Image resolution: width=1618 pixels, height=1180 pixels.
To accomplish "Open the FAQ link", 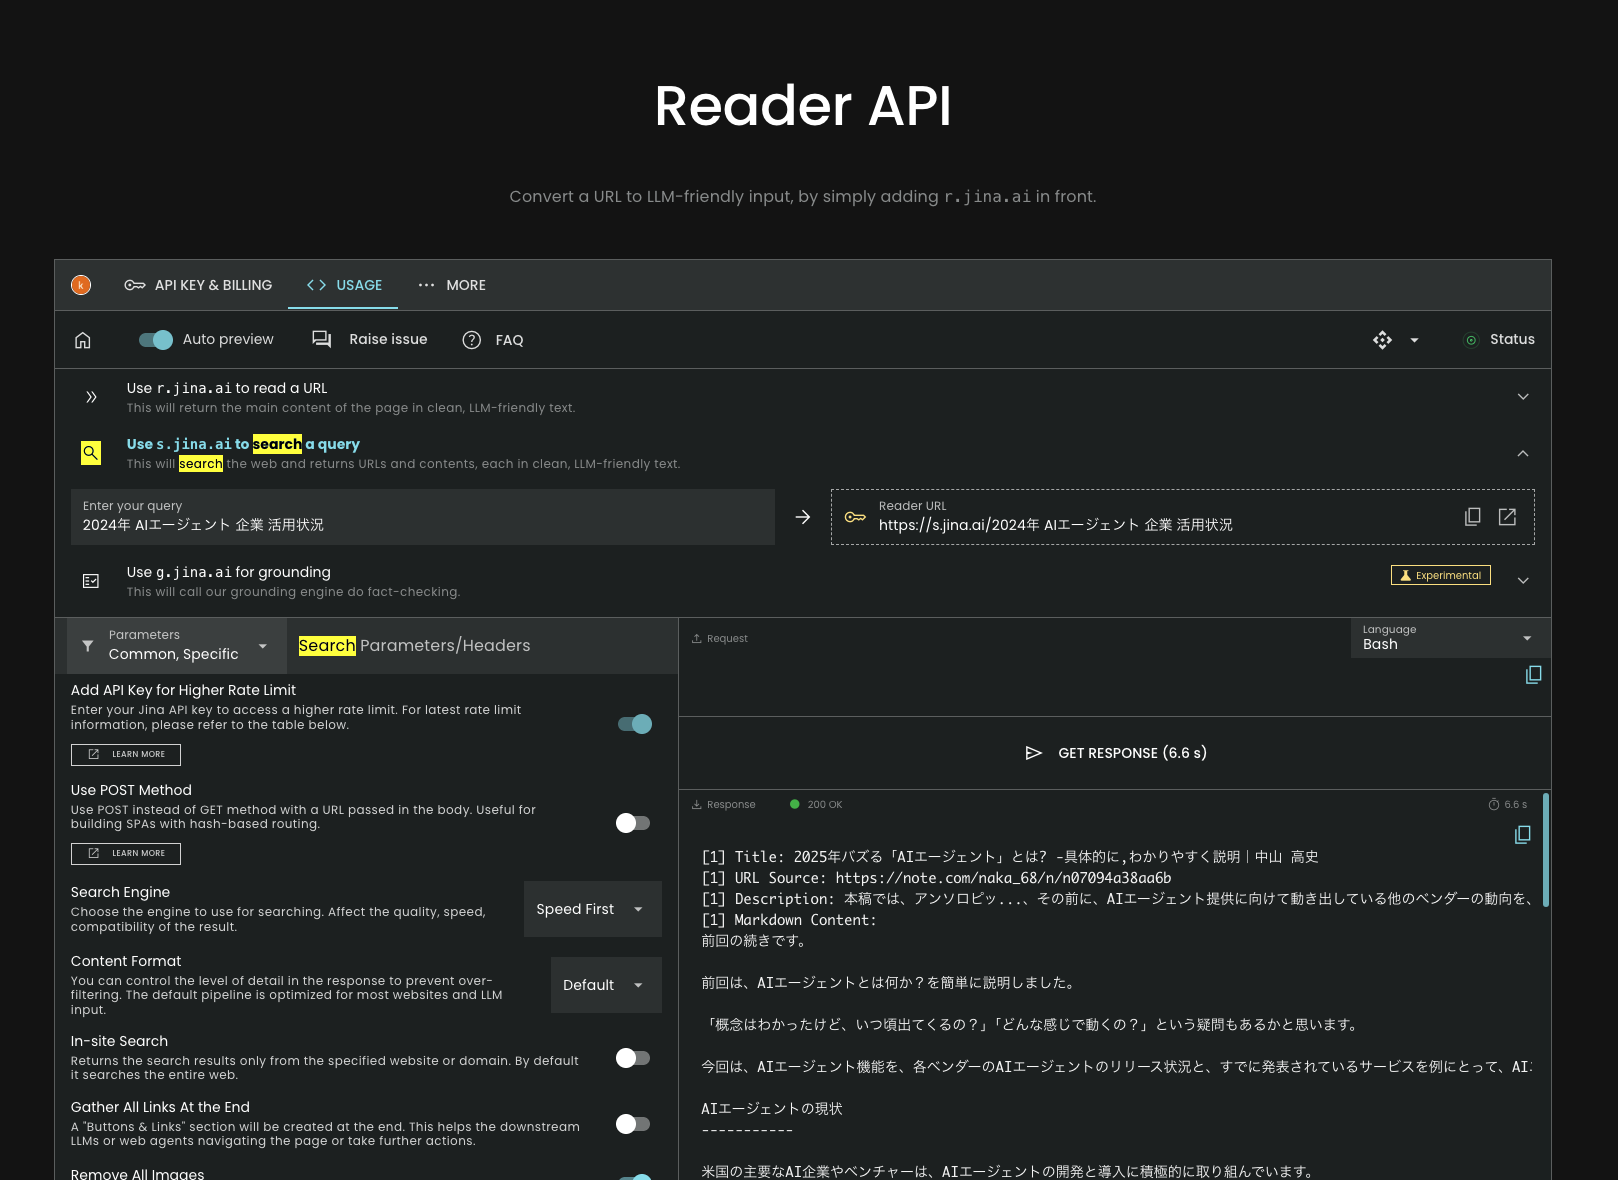I will [x=509, y=340].
